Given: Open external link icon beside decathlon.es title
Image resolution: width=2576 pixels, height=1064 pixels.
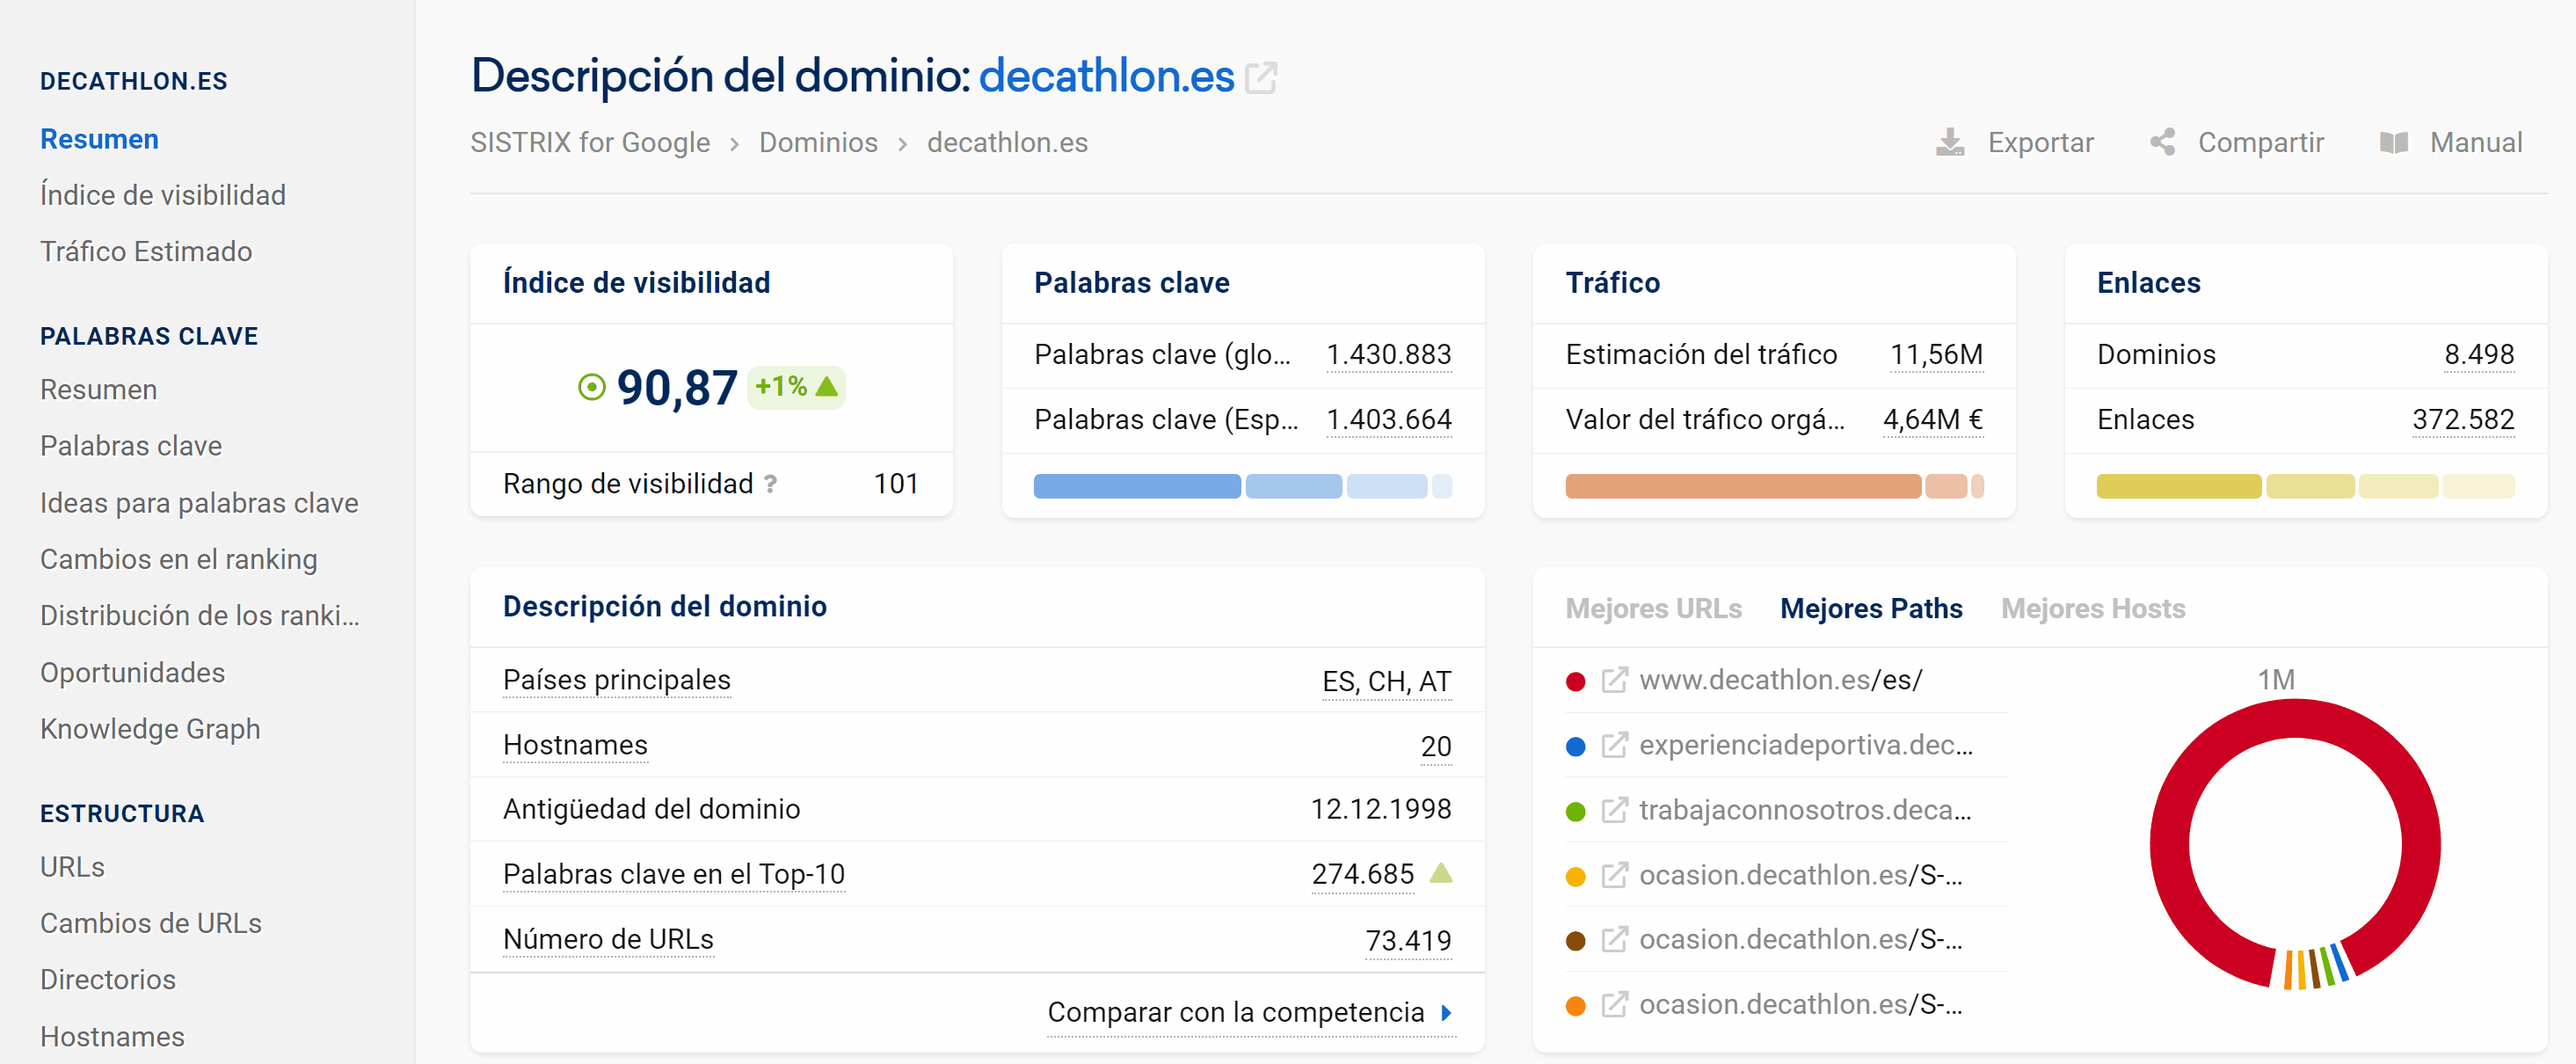Looking at the screenshot, I should tap(1260, 77).
